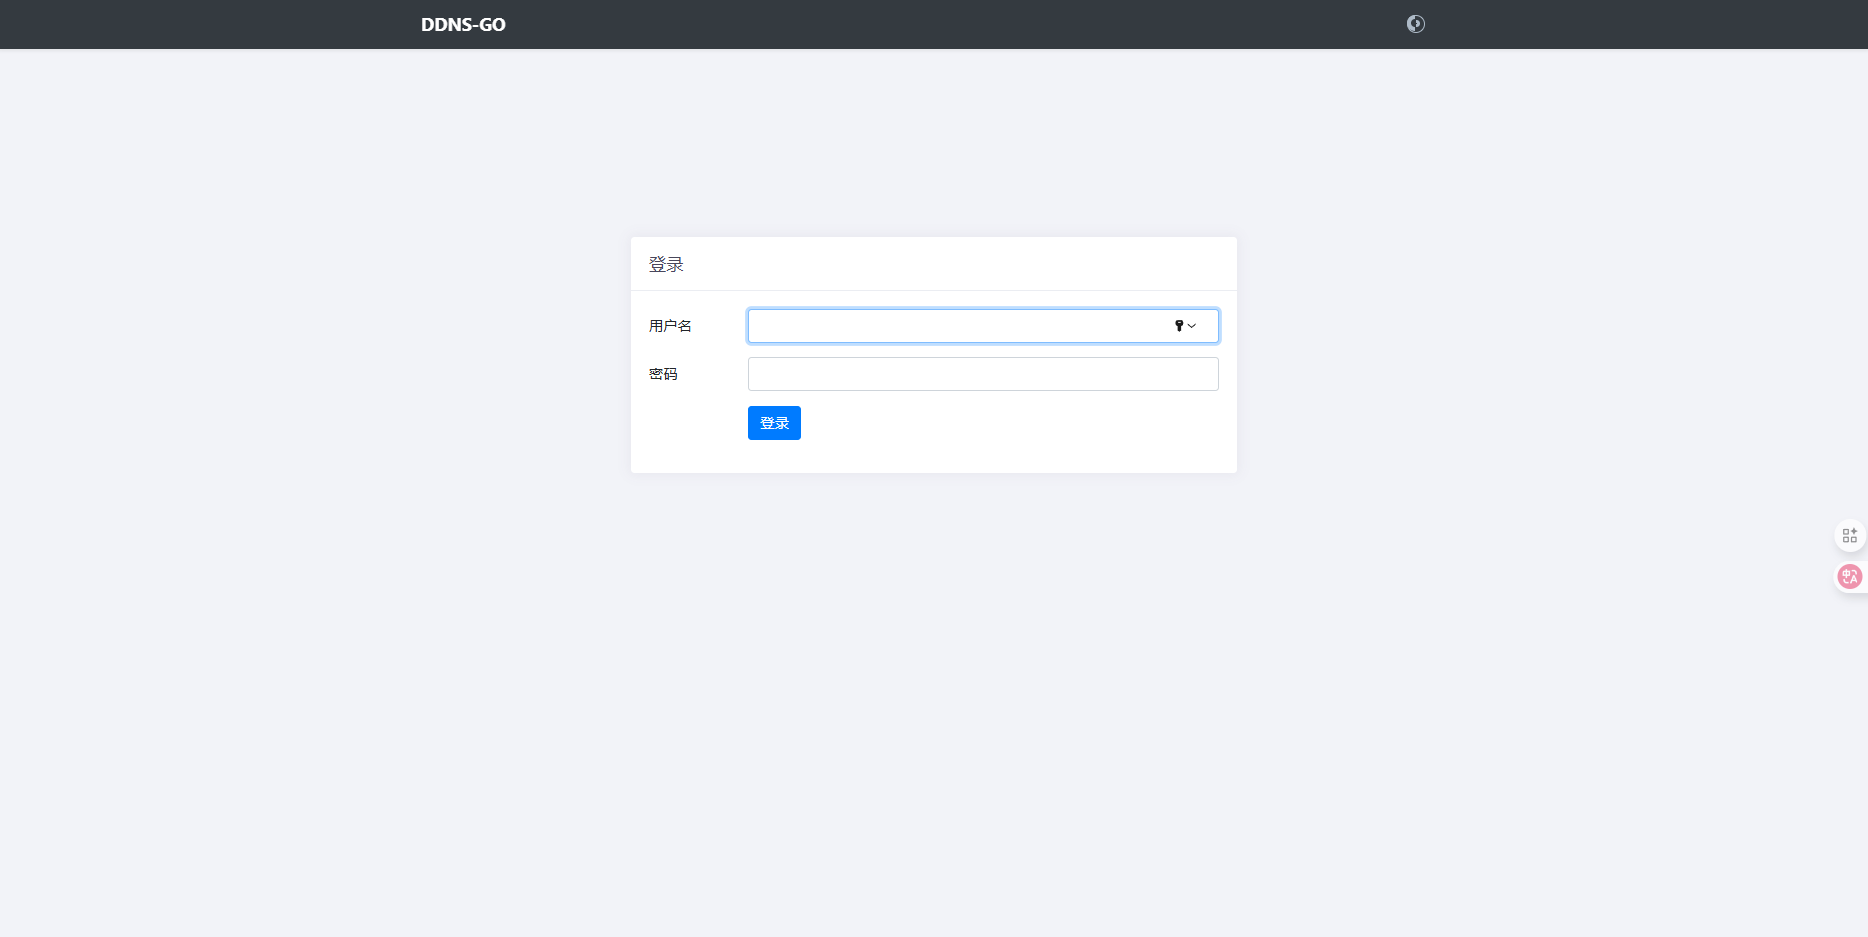Launch page translation from the side button
1868x937 pixels.
1849,577
